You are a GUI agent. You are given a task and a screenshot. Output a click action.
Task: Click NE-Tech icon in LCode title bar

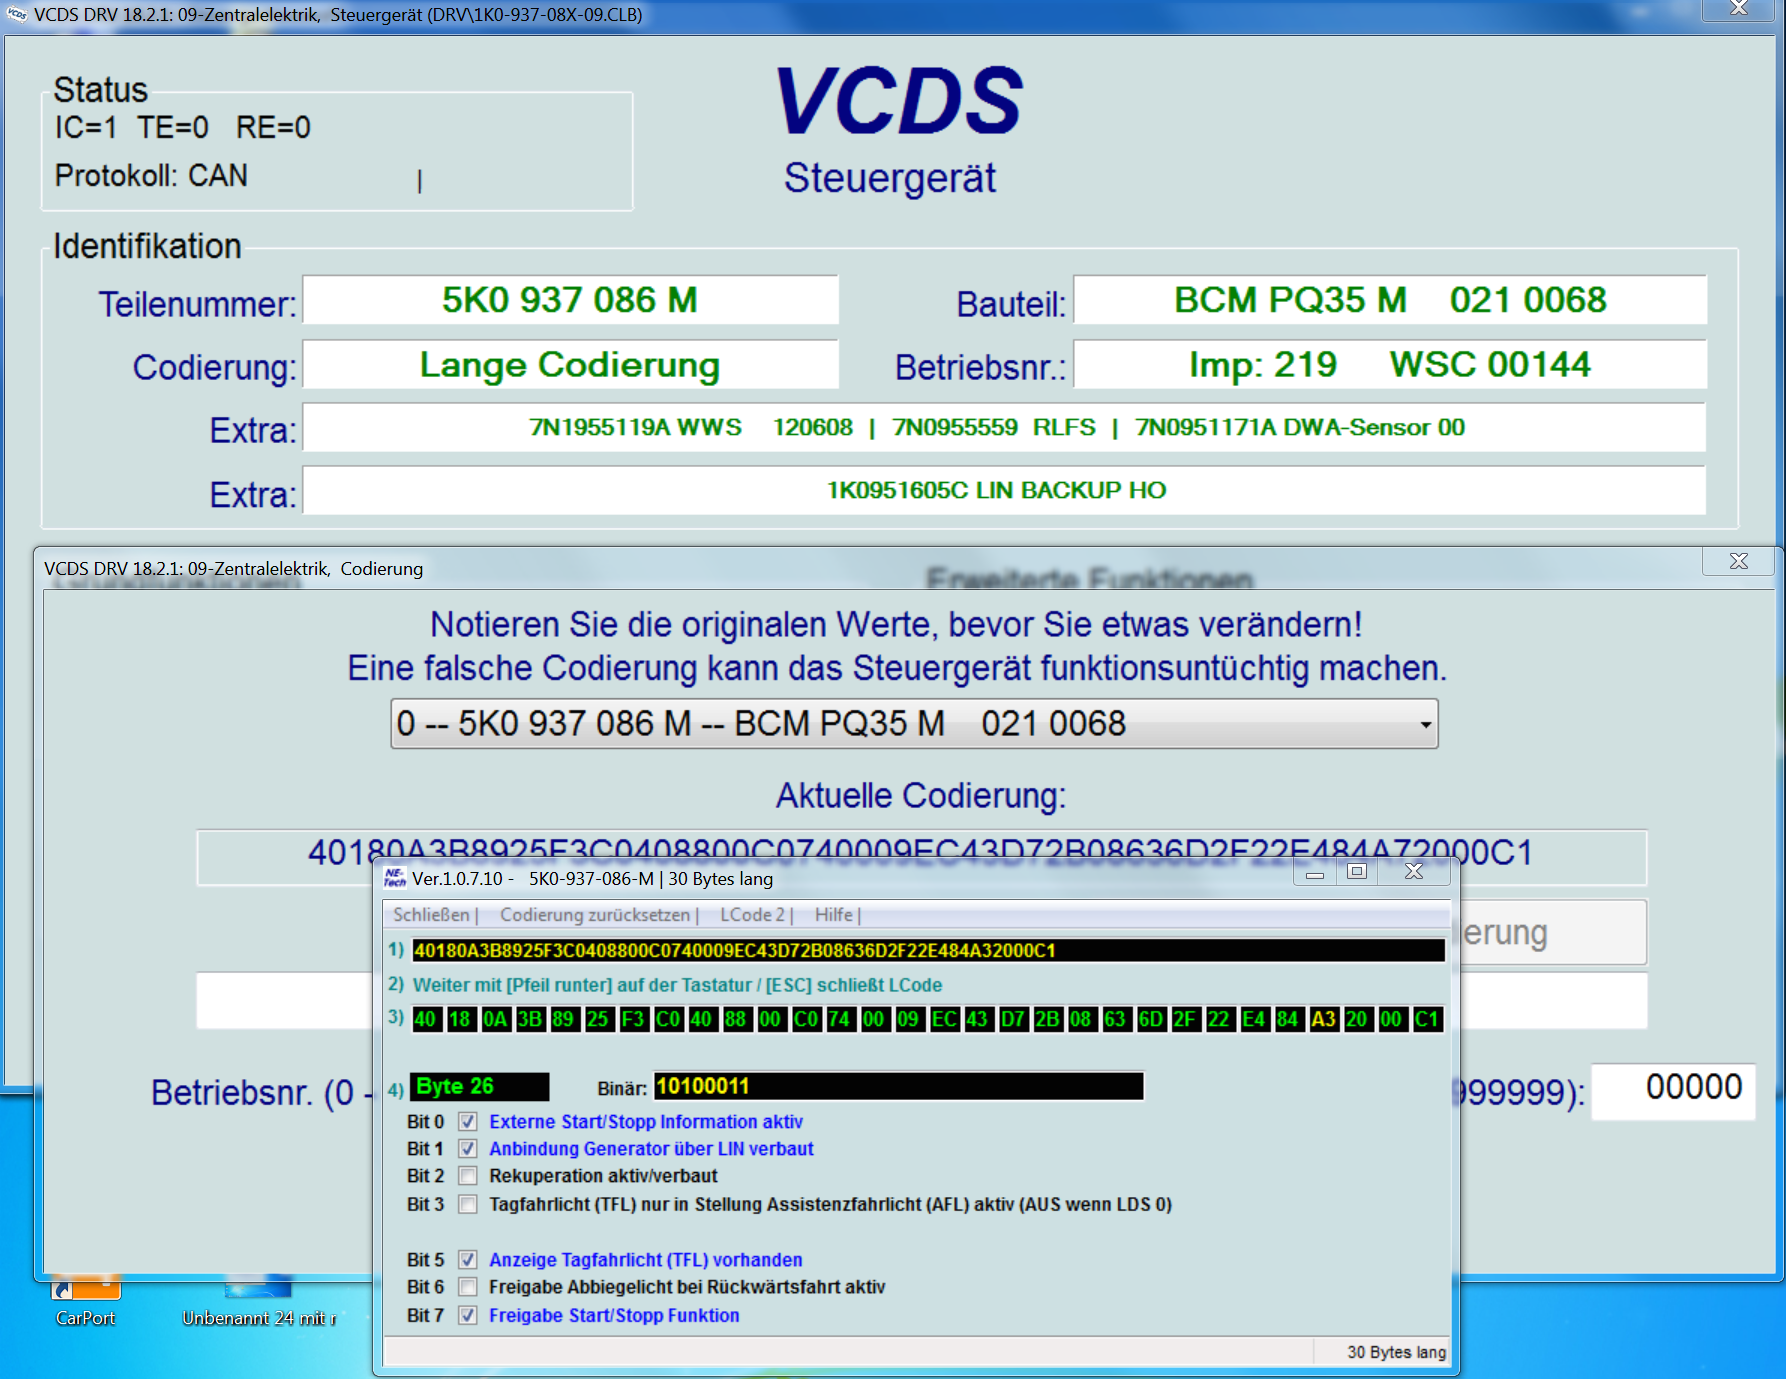tap(395, 878)
